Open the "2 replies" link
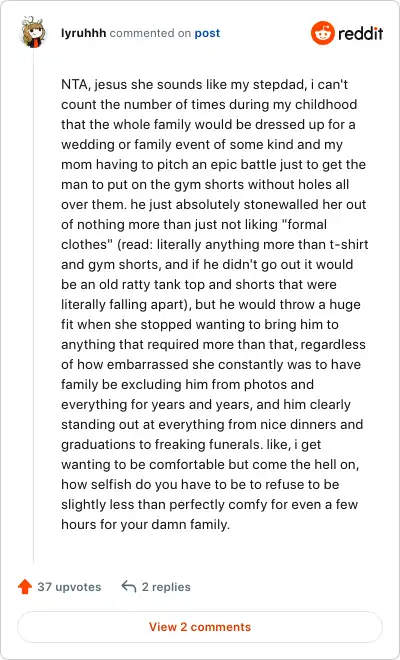Screen dimensions: 400x660 (166, 587)
